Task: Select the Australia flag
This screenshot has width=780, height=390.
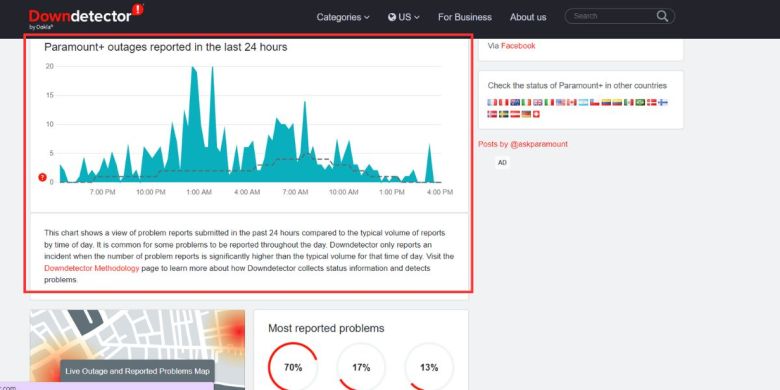Action: [515, 102]
